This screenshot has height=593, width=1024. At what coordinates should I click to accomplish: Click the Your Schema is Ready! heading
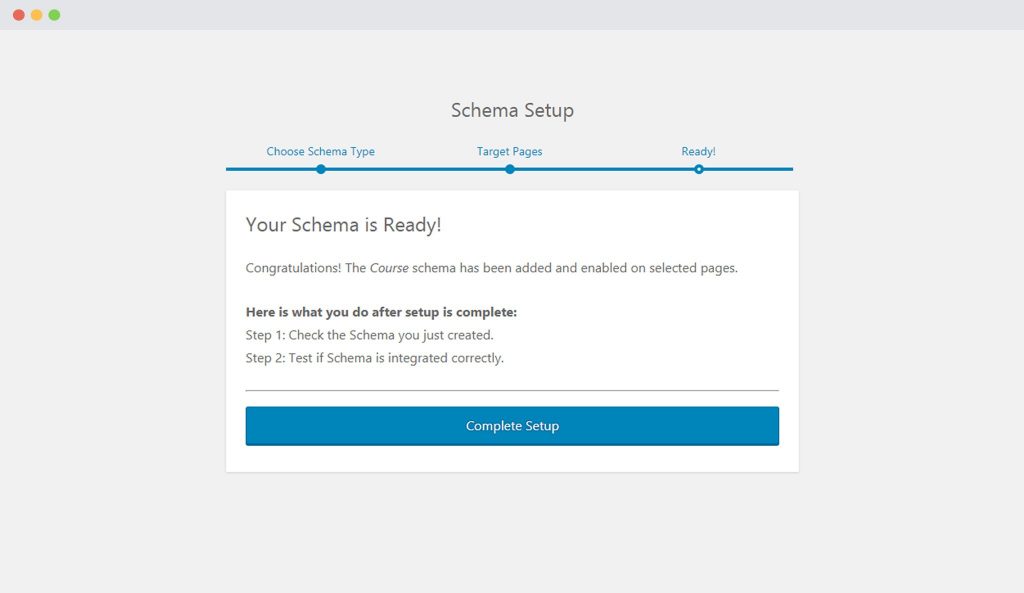[343, 225]
